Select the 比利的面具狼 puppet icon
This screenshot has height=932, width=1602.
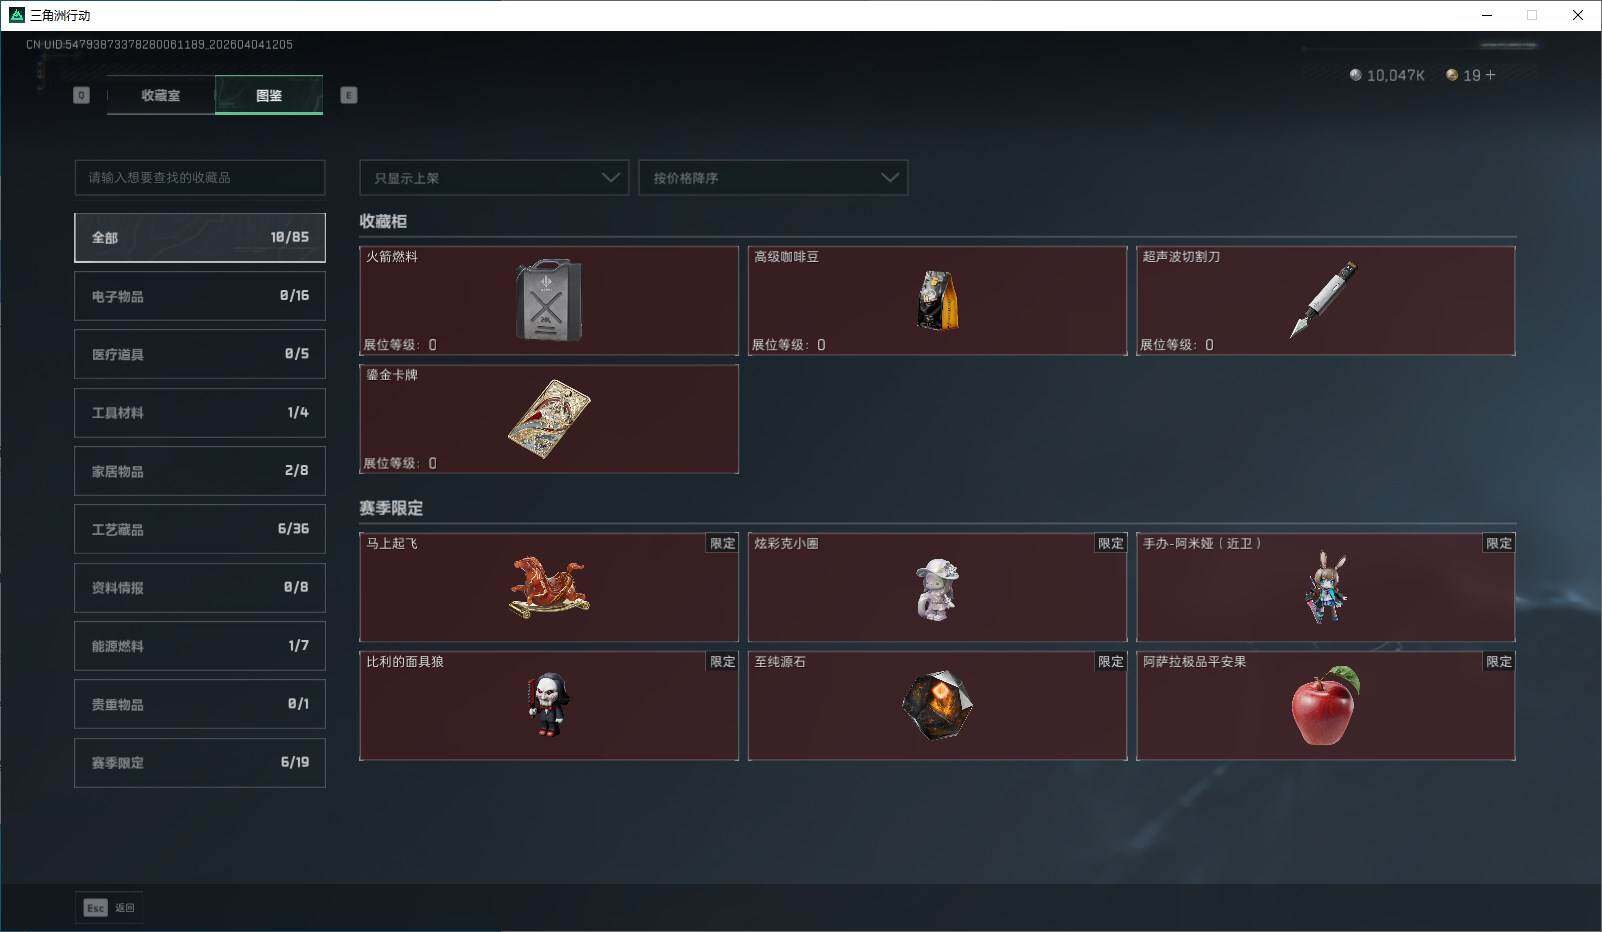coord(548,704)
